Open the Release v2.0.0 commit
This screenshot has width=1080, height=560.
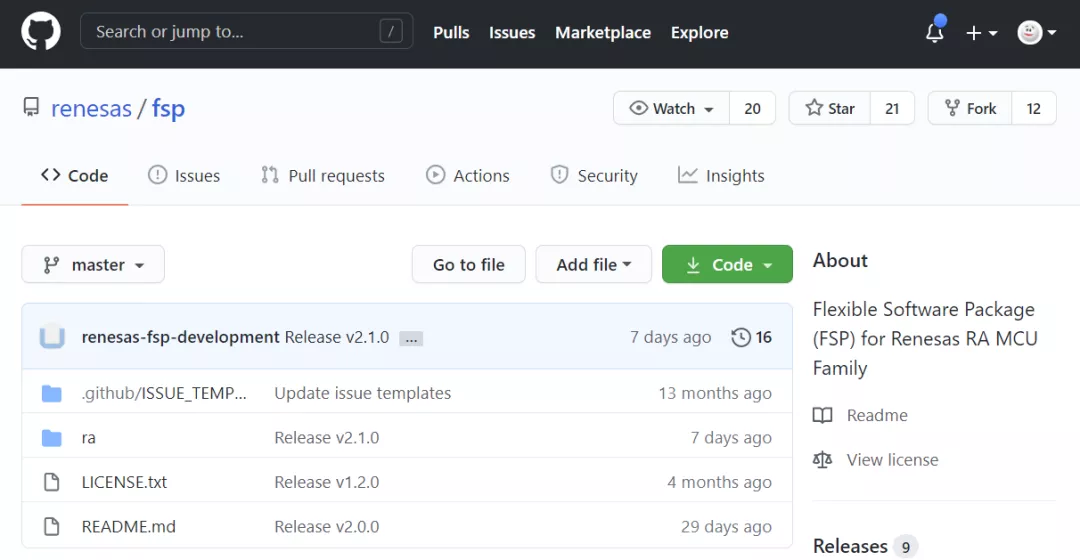click(326, 526)
